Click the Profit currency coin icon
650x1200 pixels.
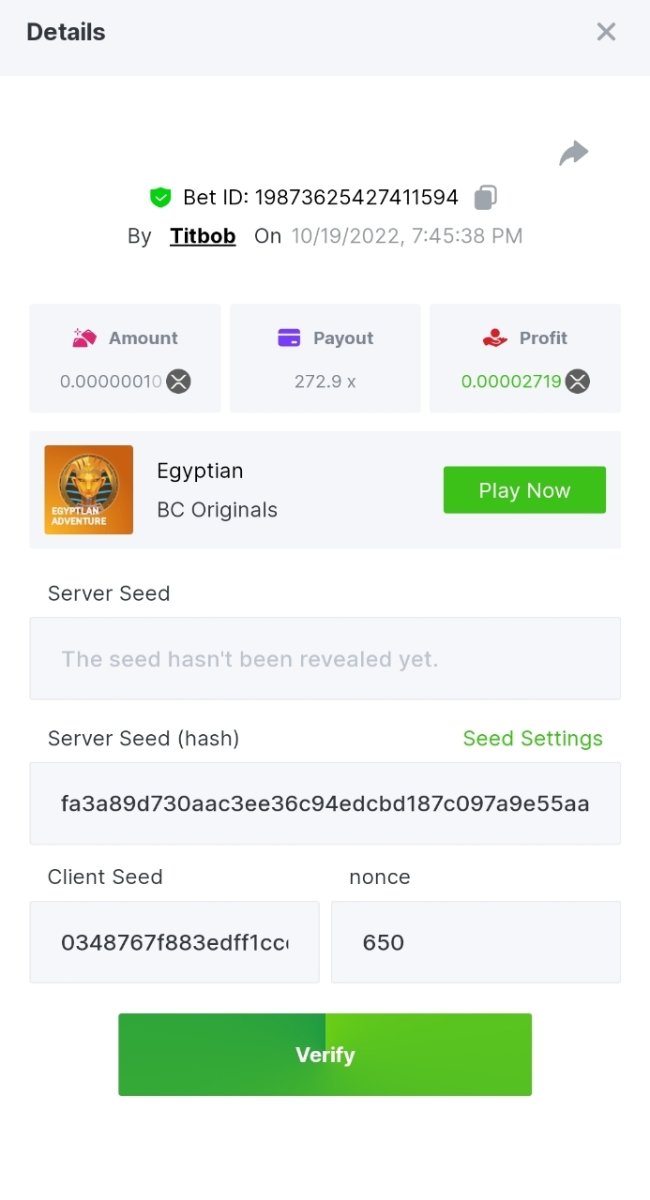point(578,381)
